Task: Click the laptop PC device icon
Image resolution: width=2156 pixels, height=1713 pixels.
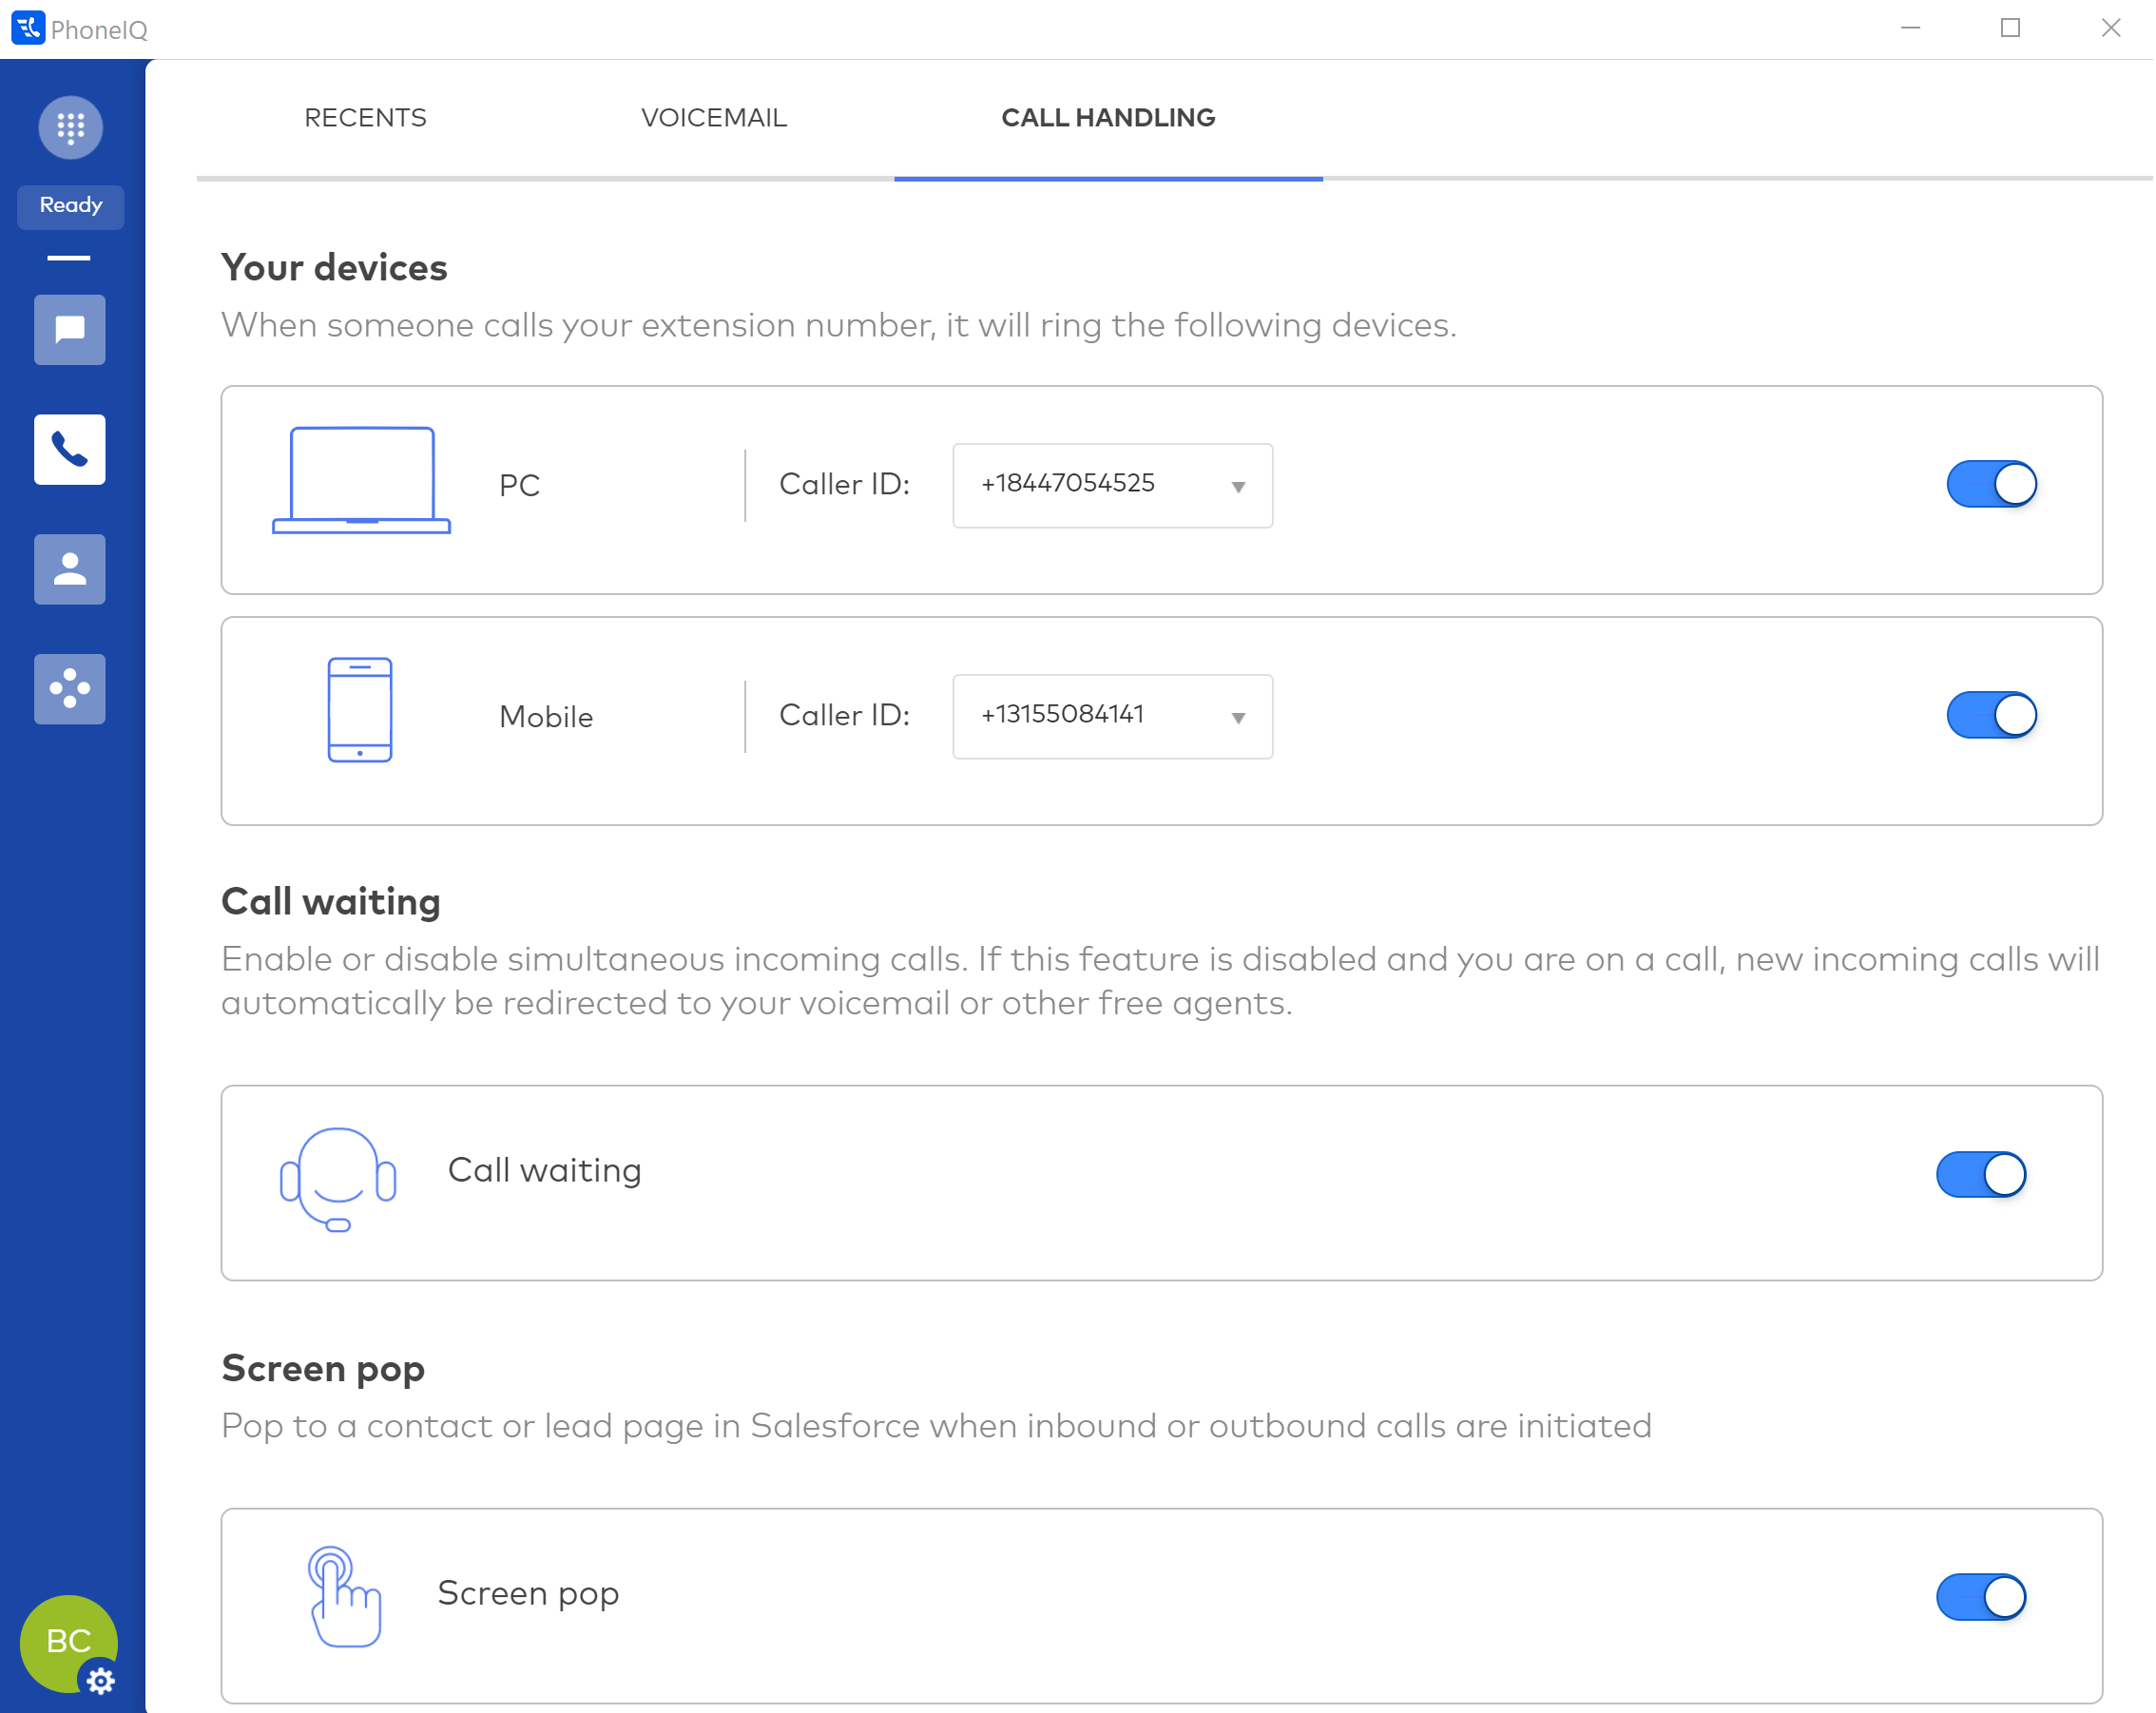Action: (361, 481)
